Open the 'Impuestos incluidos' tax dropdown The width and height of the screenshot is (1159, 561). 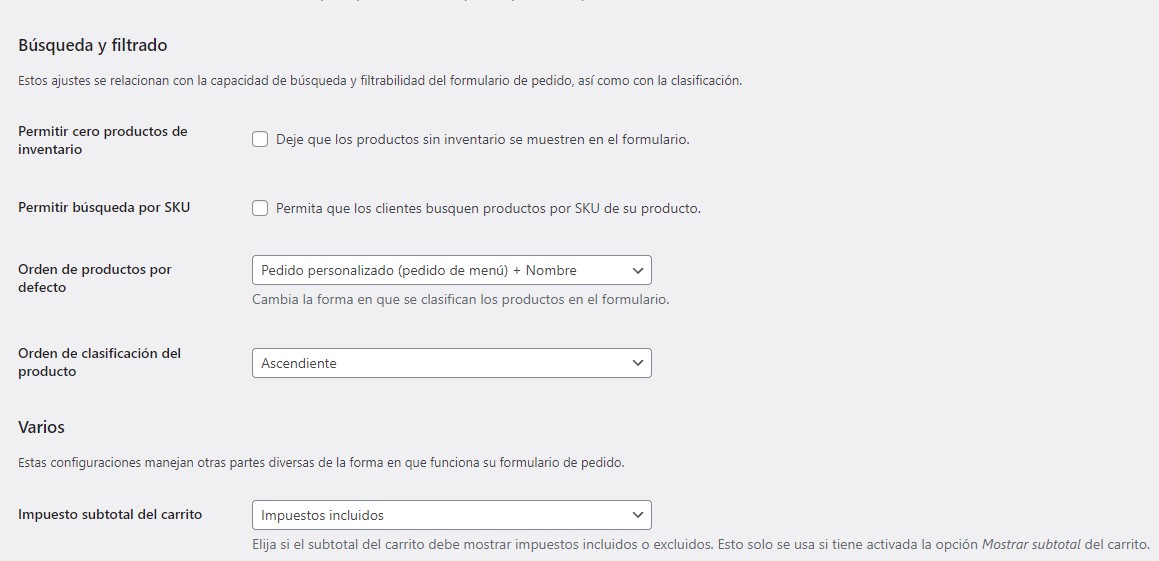[440, 515]
